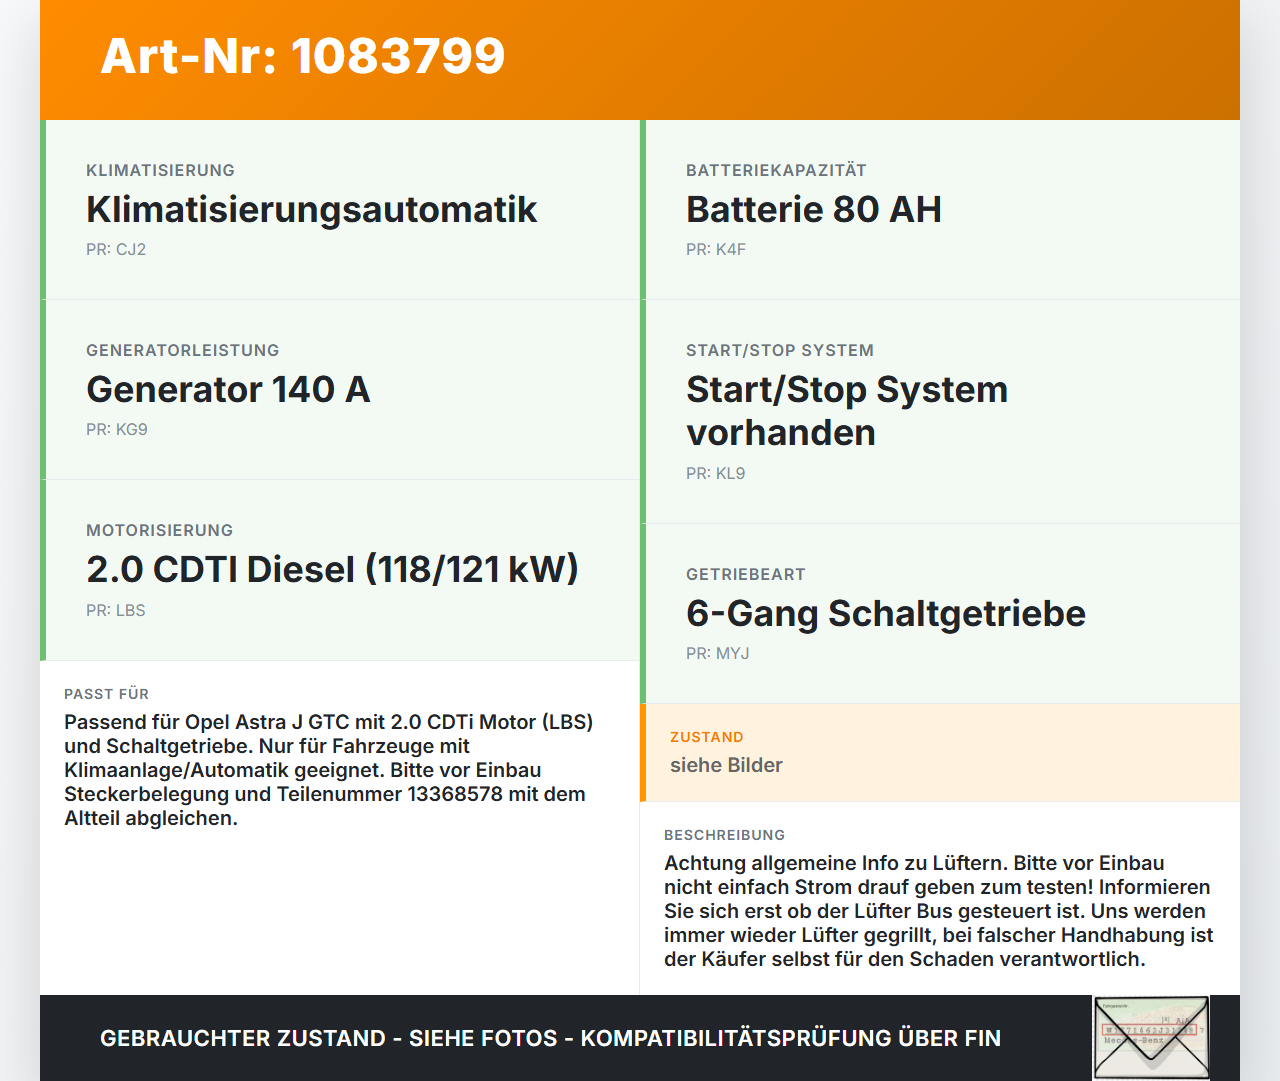1280x1081 pixels.
Task: Click the 'PR: KL9' code
Action: 716,474
